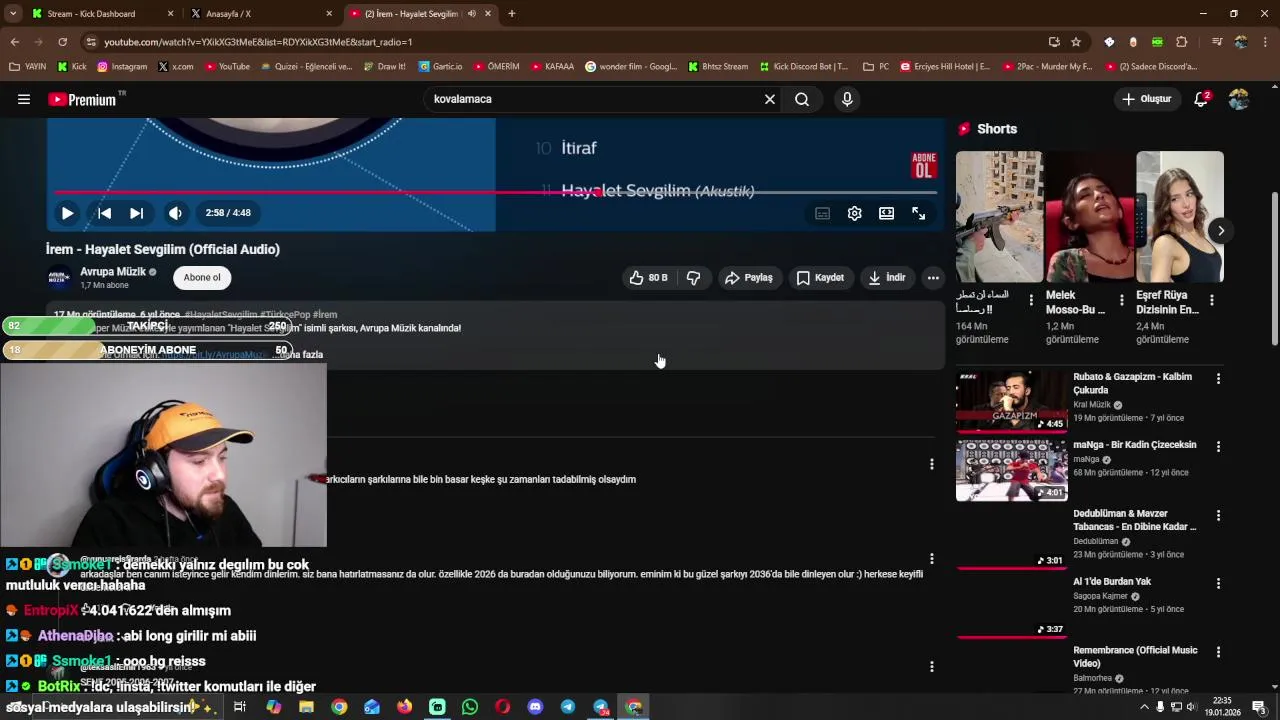Enter fullscreen mode in video player
Screen dimensions: 1280x720
point(919,213)
